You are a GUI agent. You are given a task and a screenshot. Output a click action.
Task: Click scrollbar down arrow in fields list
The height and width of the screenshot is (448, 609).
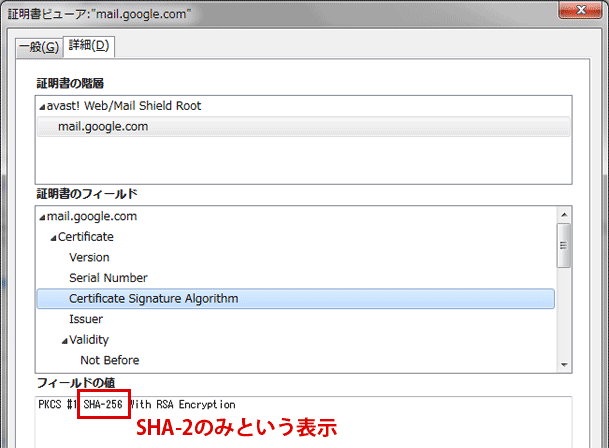tap(564, 365)
